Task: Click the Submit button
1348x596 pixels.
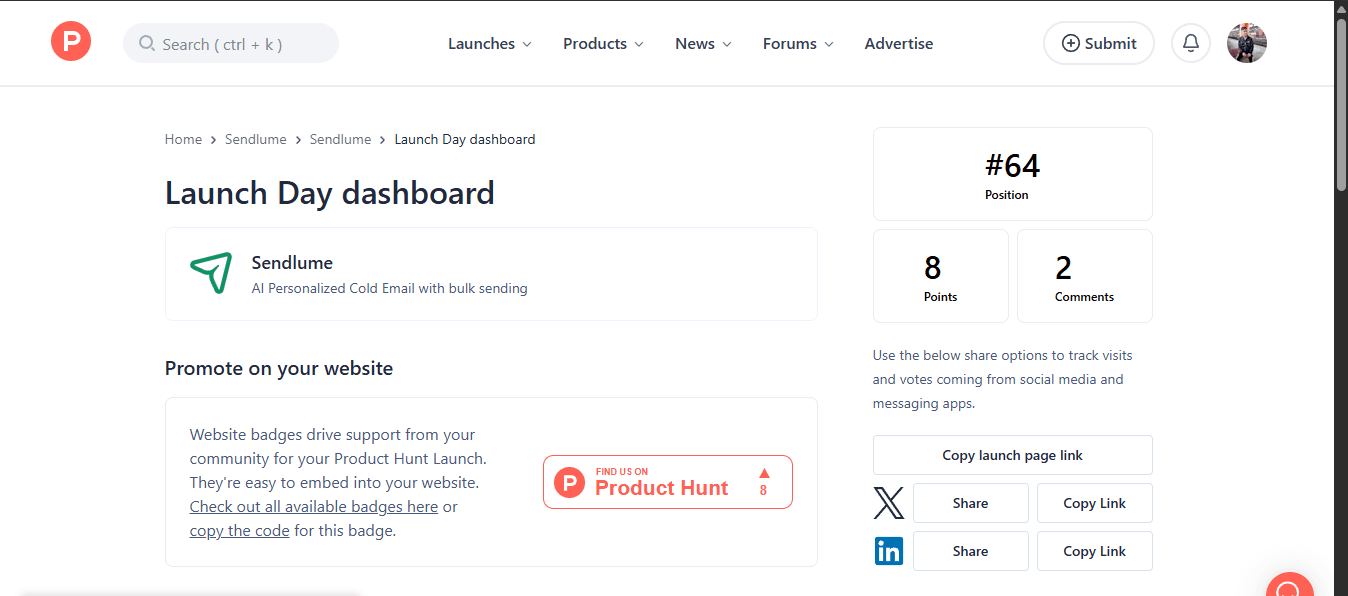Action: [x=1098, y=43]
